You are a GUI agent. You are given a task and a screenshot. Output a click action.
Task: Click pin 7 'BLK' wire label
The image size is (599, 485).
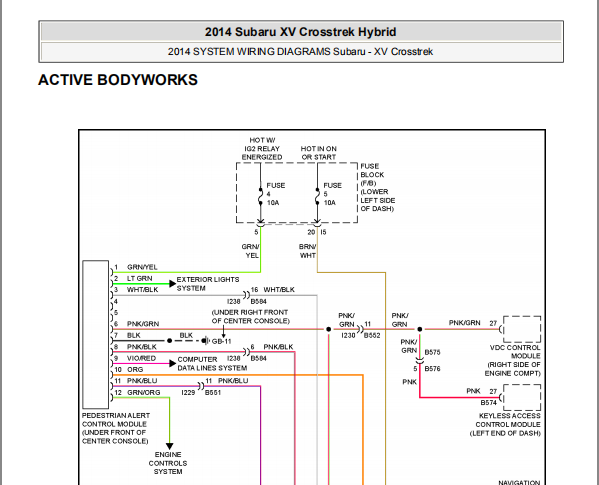click(134, 335)
